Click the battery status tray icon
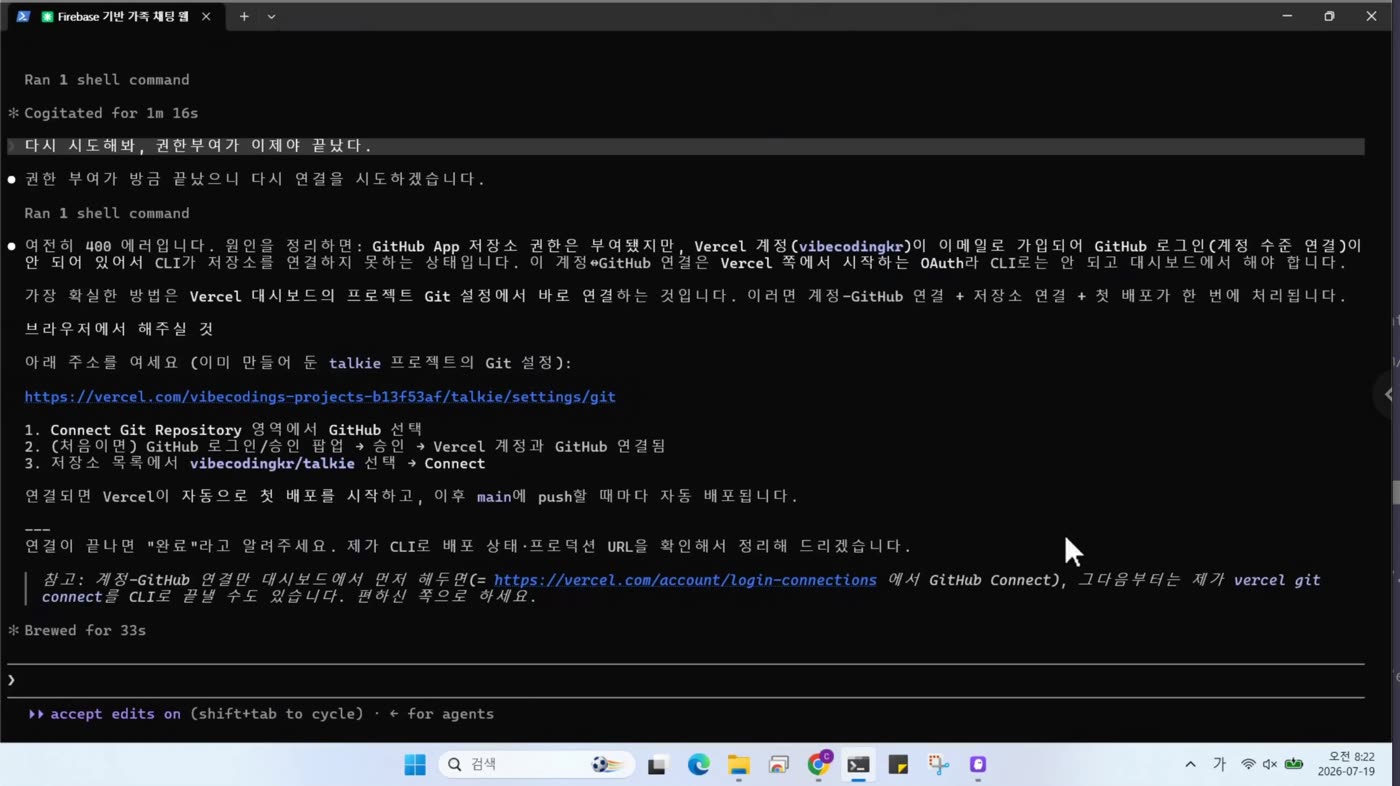 1294,765
